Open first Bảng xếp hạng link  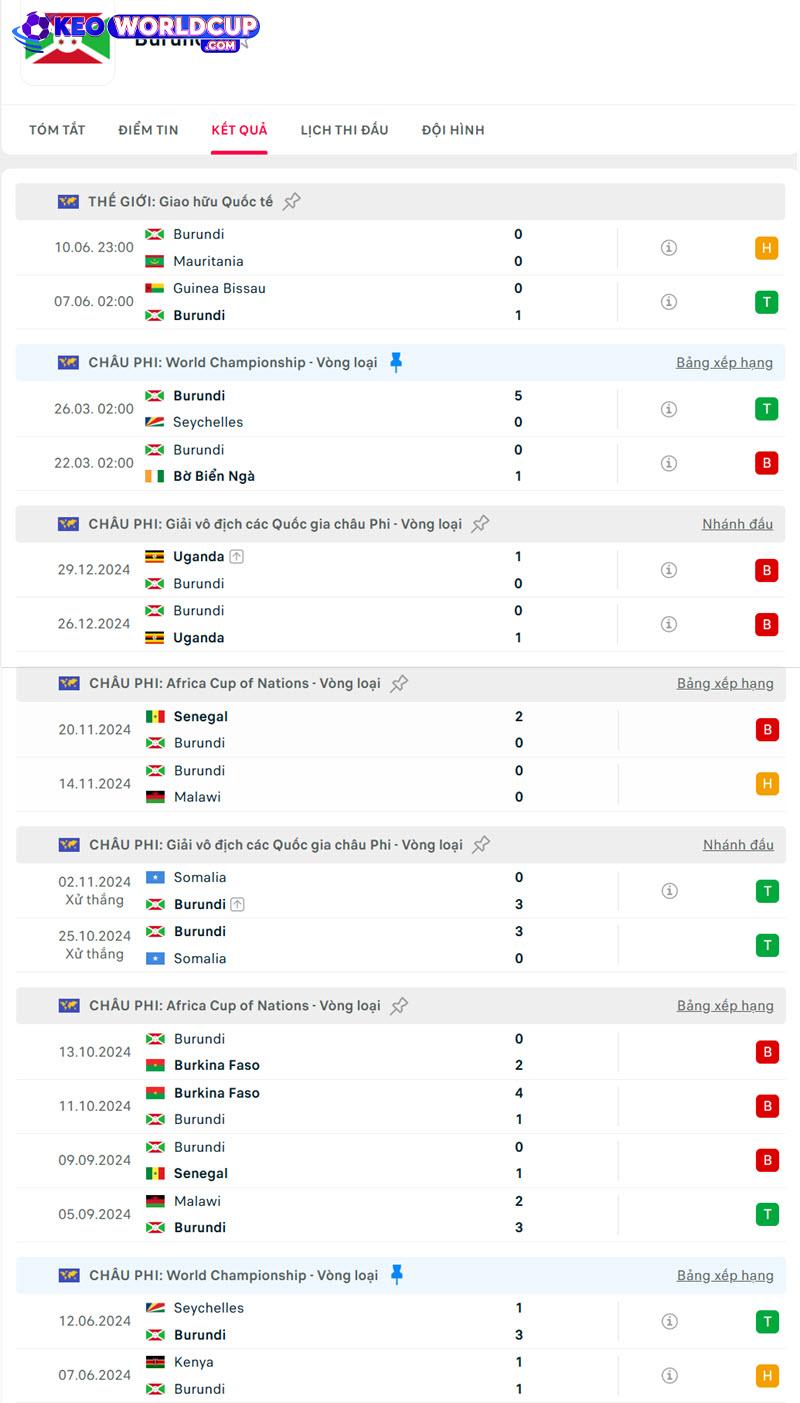[x=724, y=362]
